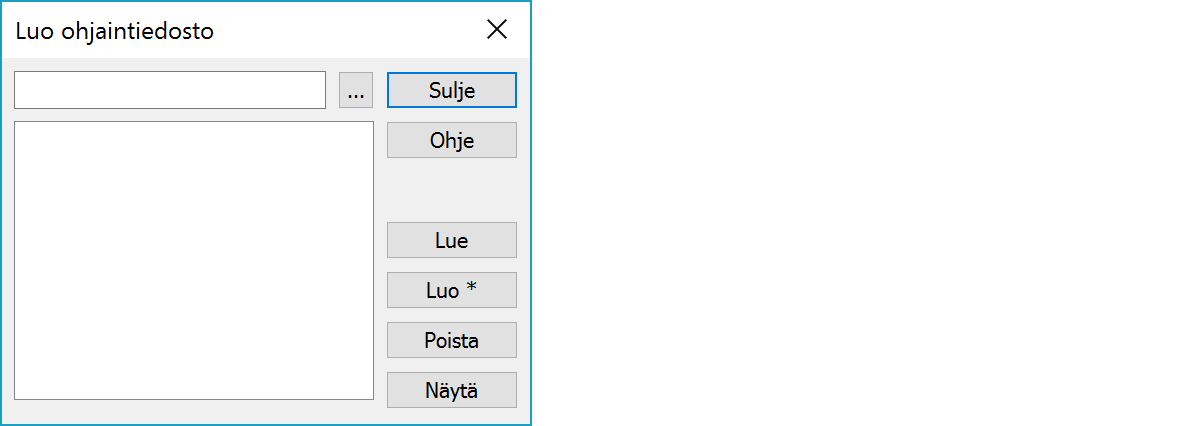The image size is (1200, 426).
Task: Click the file path text field
Action: 170,90
